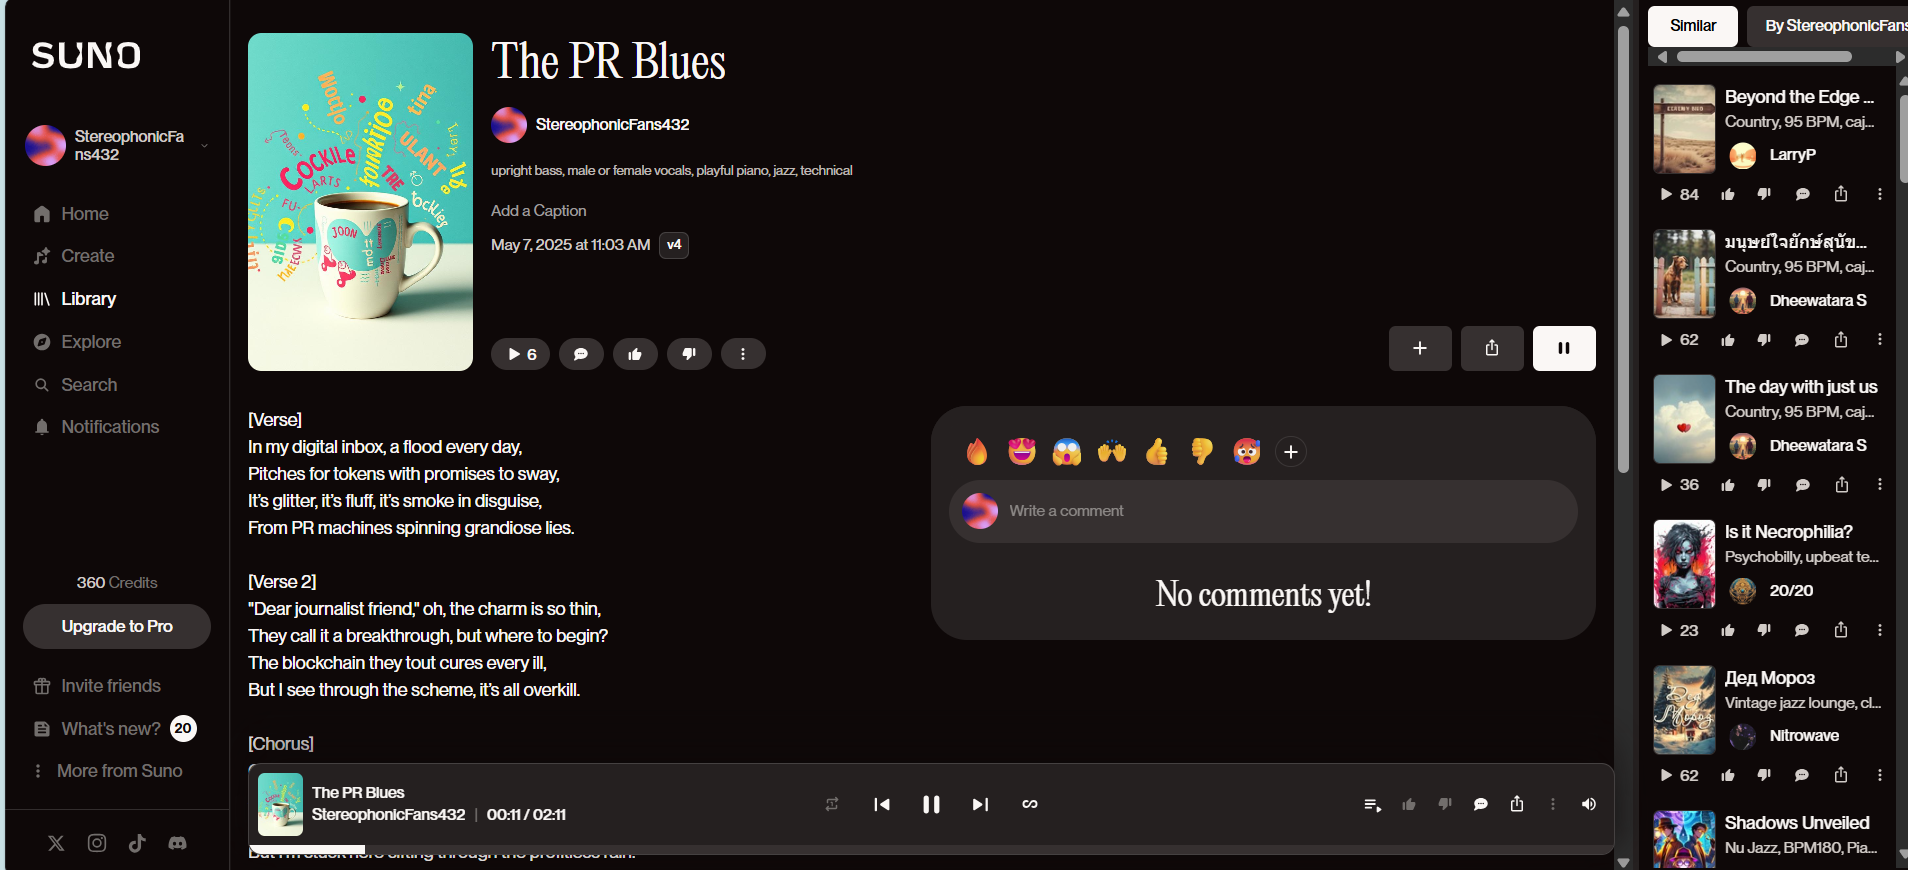Open the Library section
Viewport: 1908px width, 870px height.
(x=75, y=299)
